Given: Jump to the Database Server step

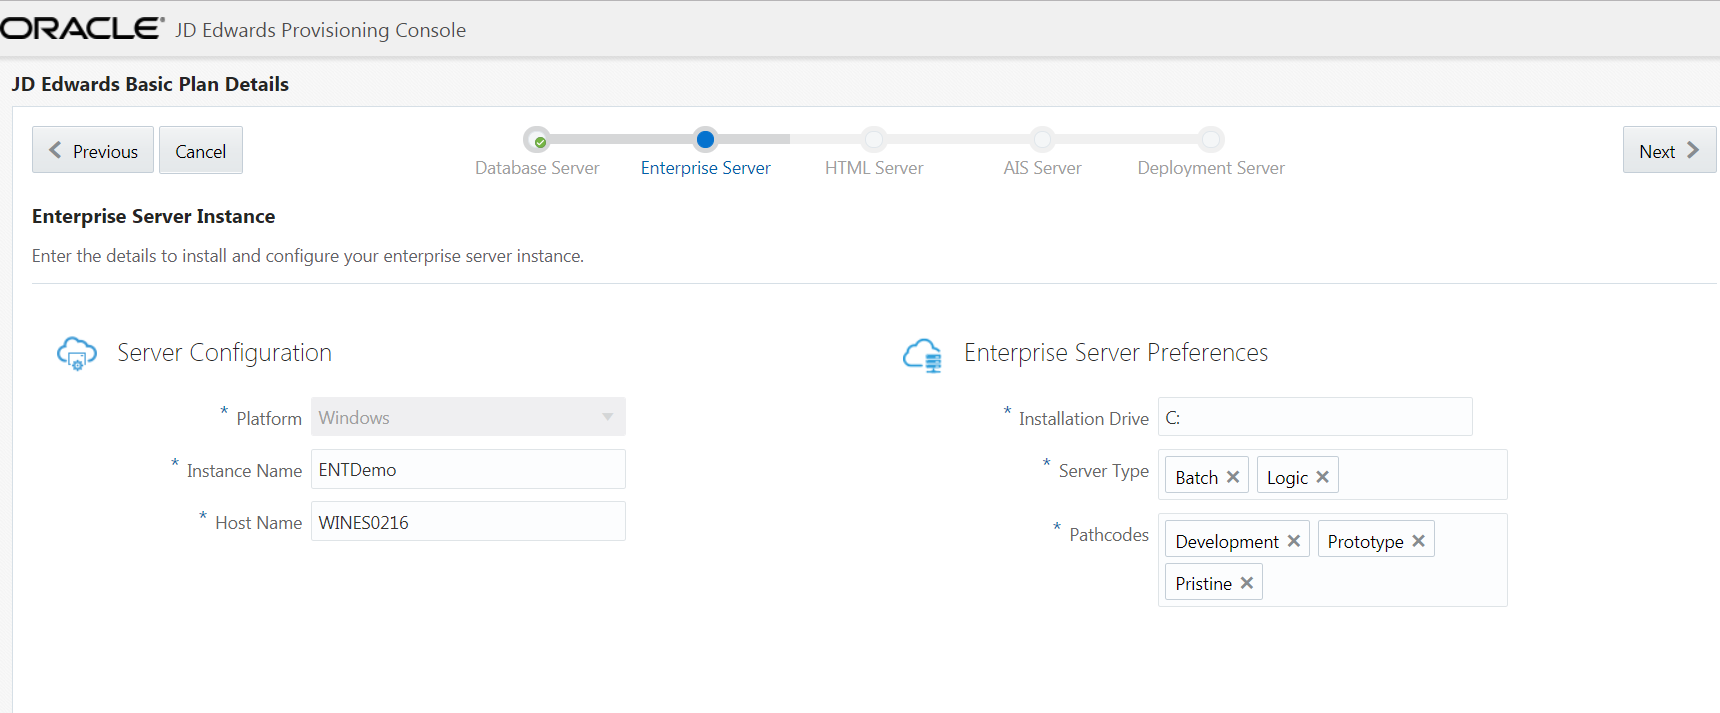Looking at the screenshot, I should pos(537,168).
